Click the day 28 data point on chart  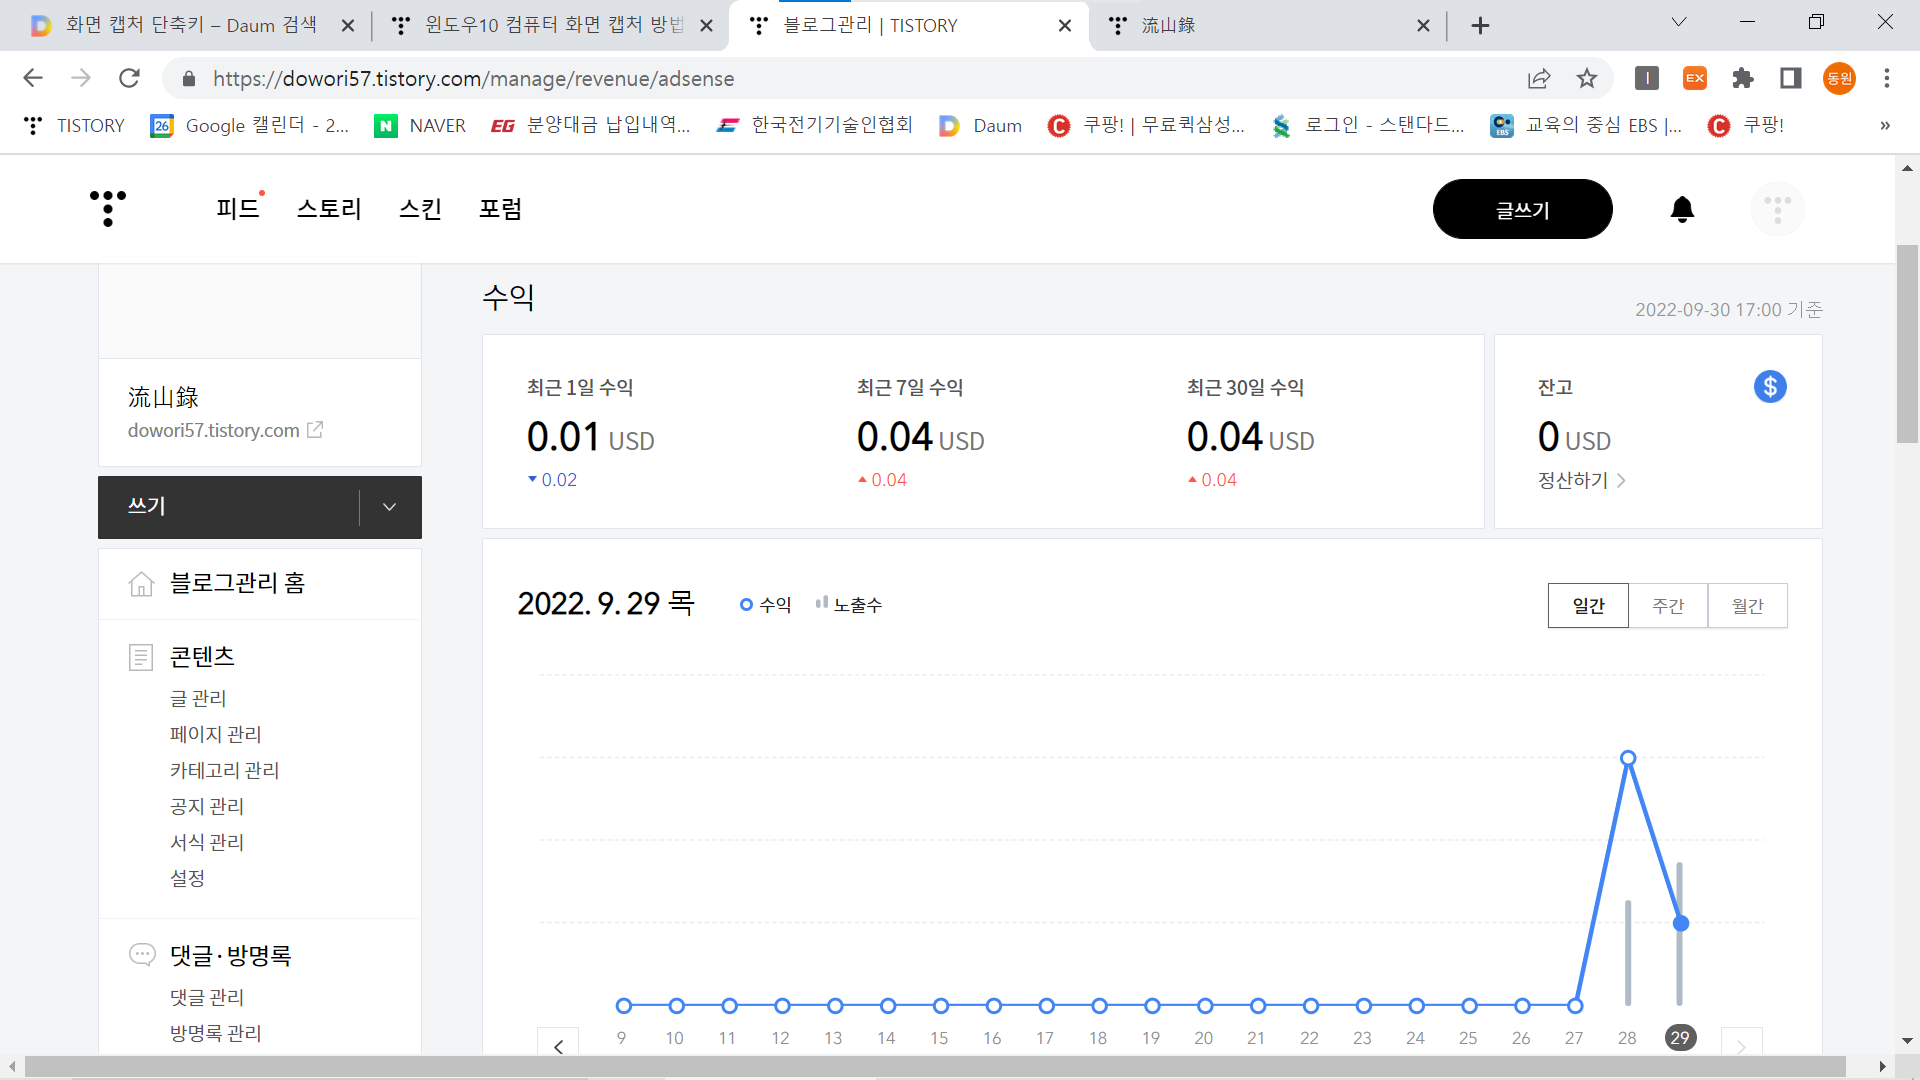(1627, 758)
